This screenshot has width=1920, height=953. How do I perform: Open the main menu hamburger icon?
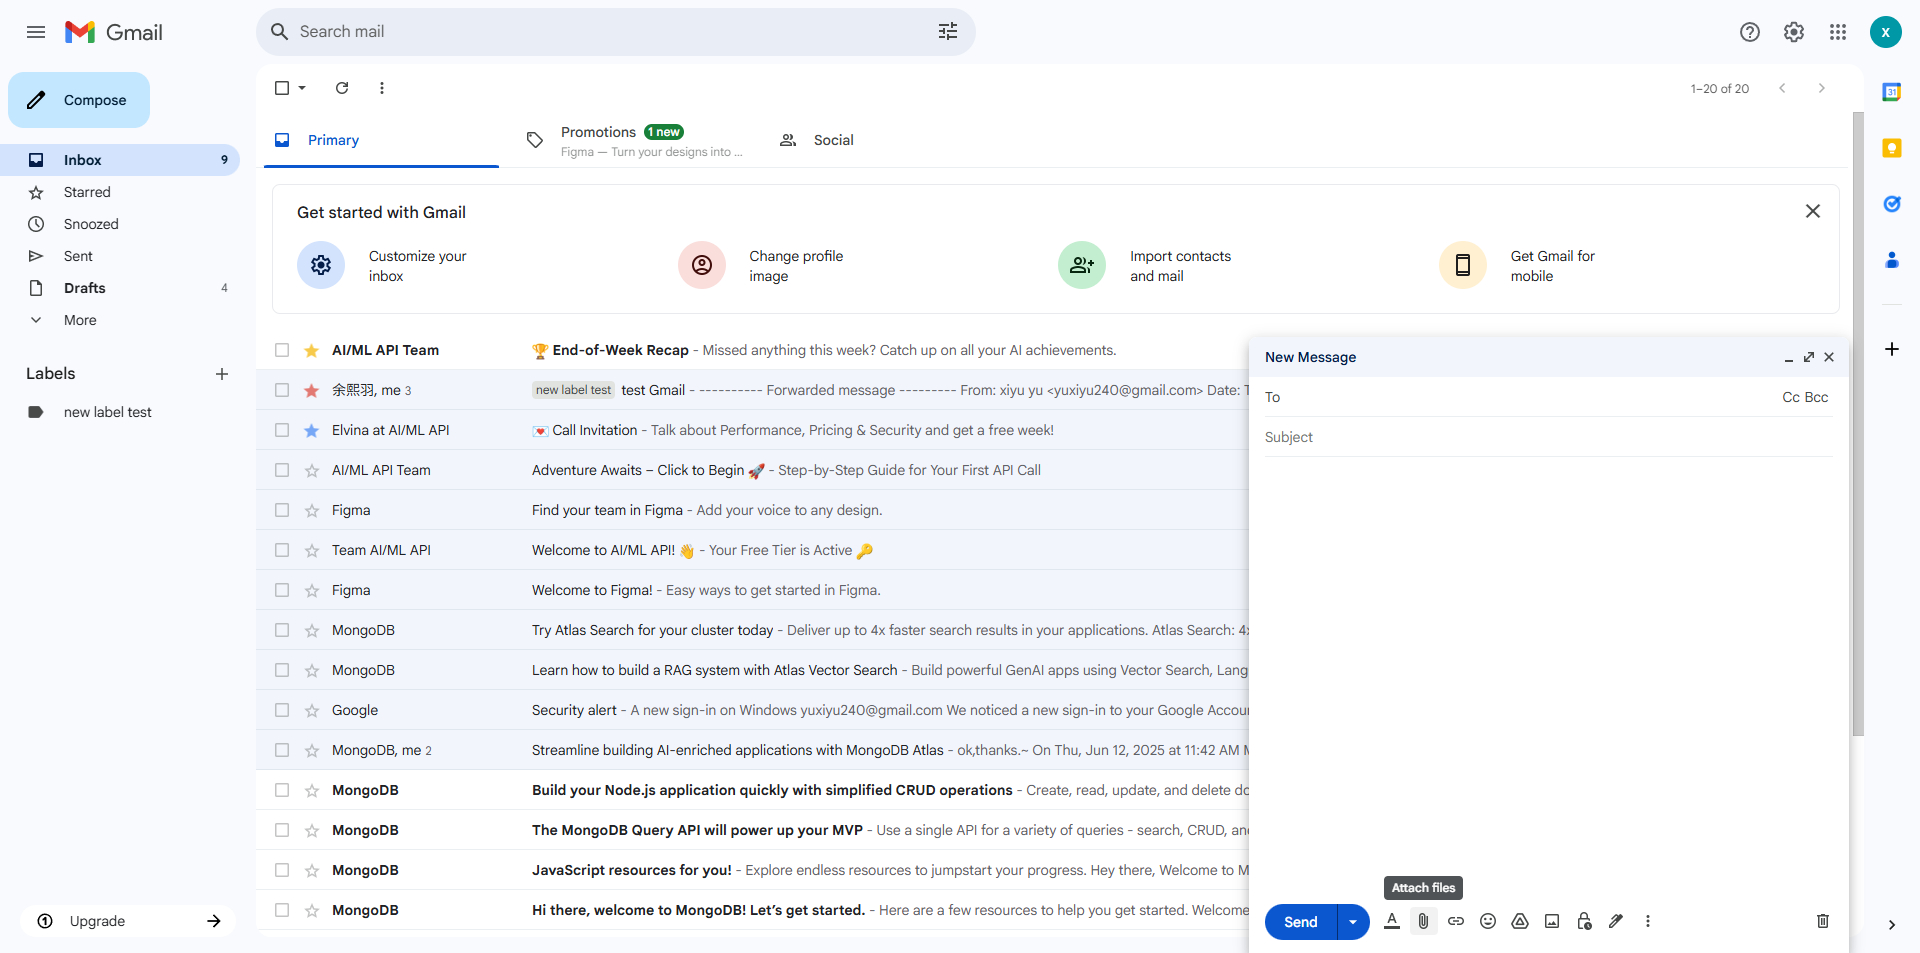coord(36,32)
